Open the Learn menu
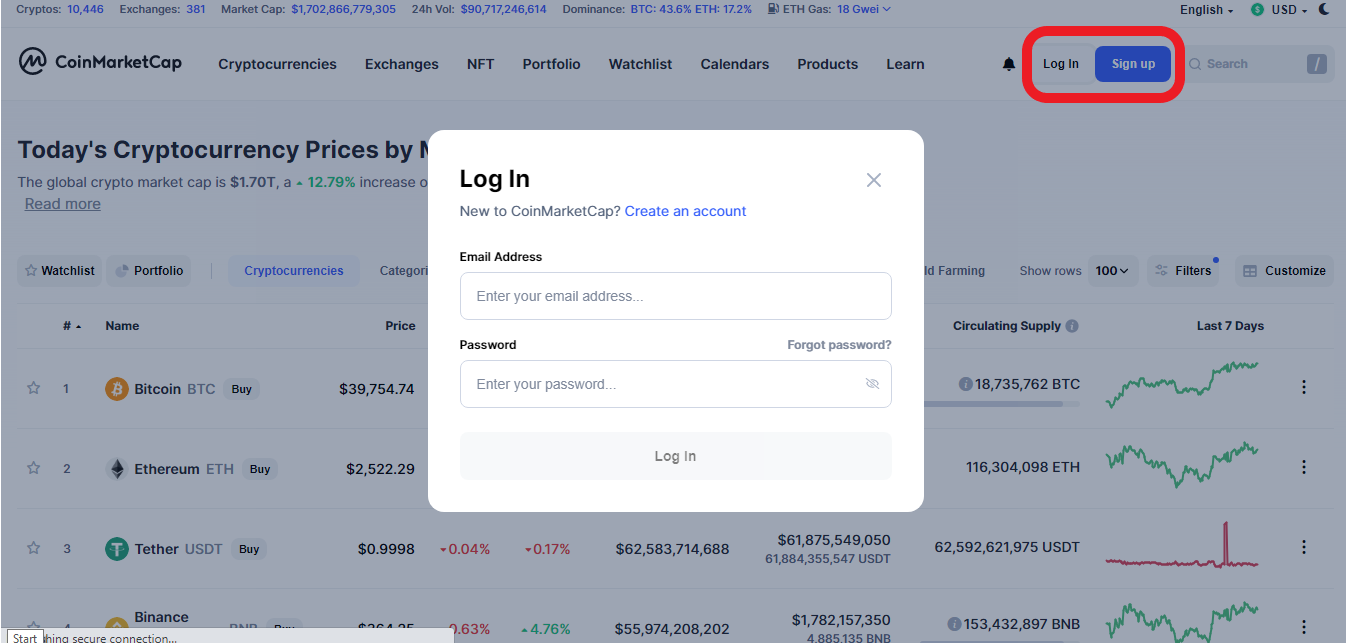1346x643 pixels. [905, 64]
